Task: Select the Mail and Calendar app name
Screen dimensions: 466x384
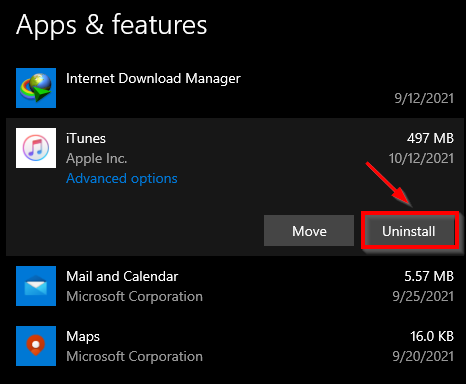Action: point(122,276)
